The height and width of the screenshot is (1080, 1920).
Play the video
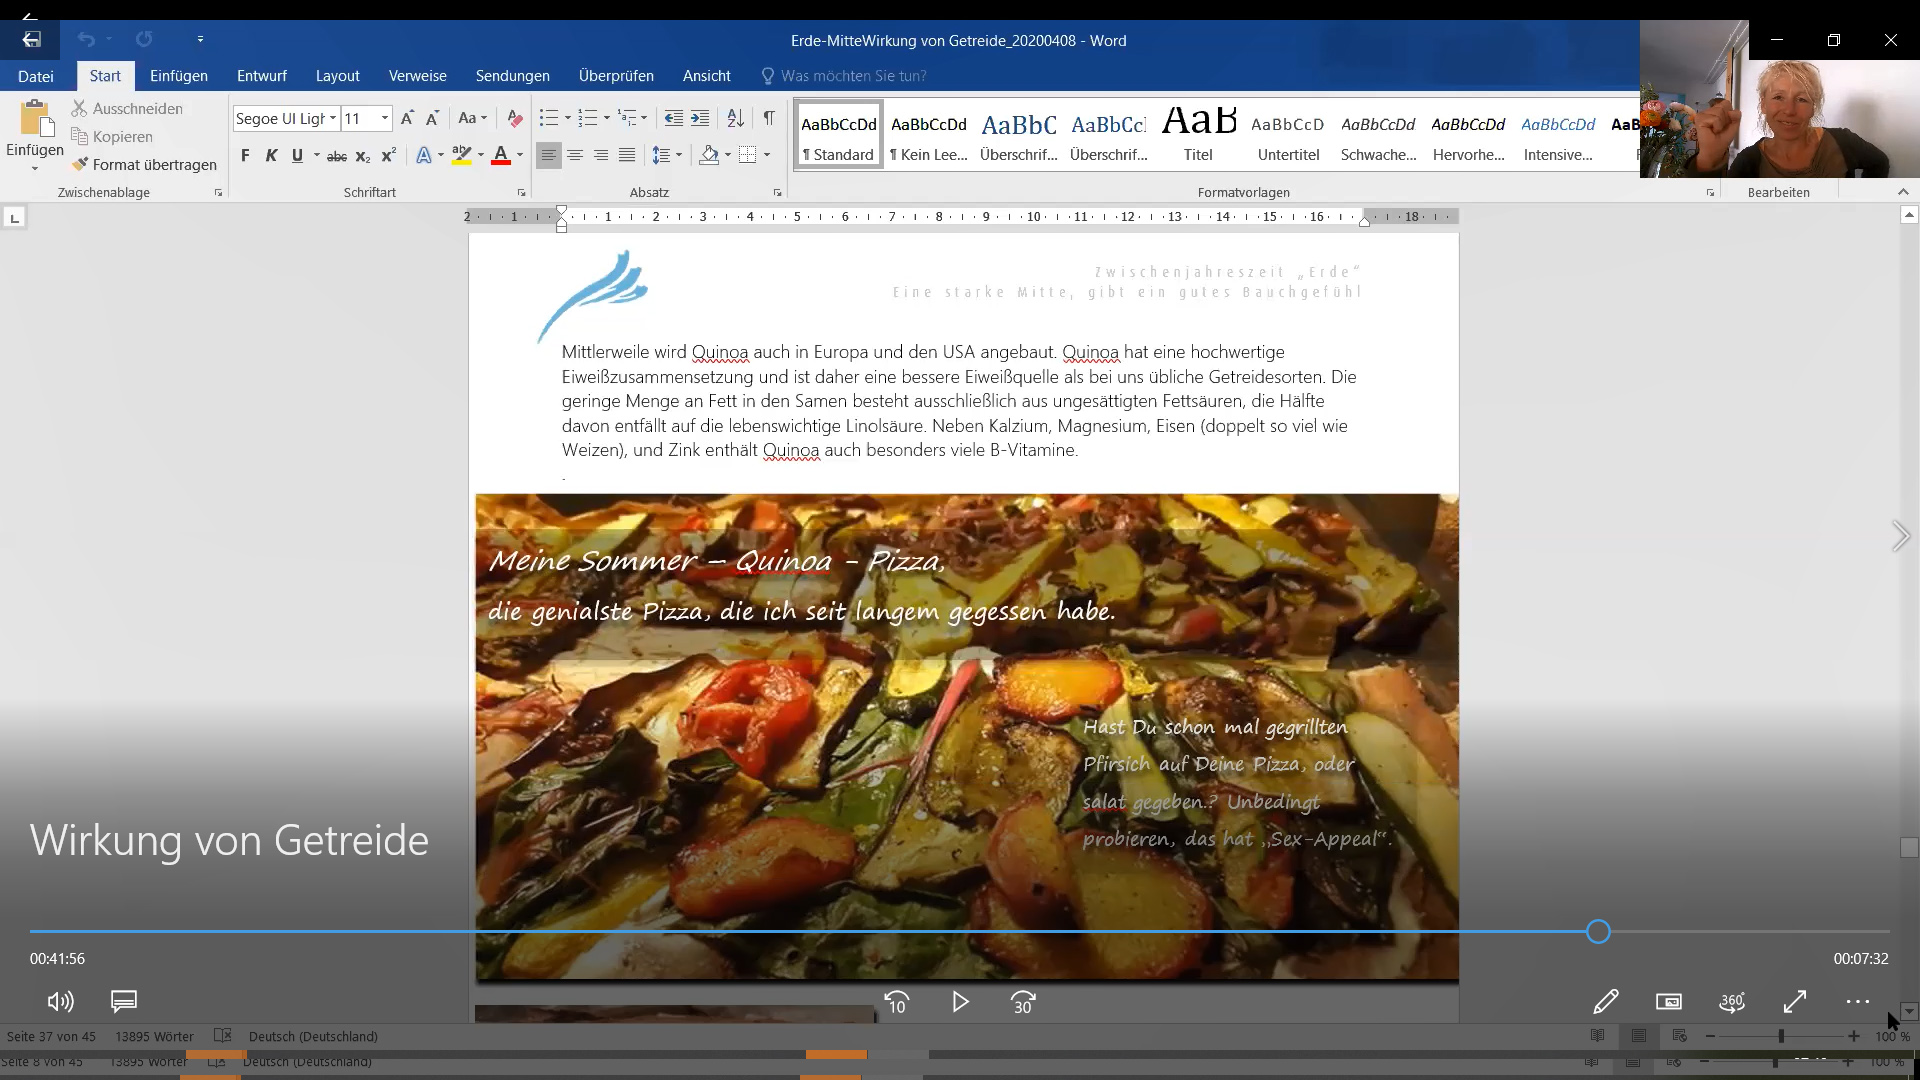[x=960, y=1002]
